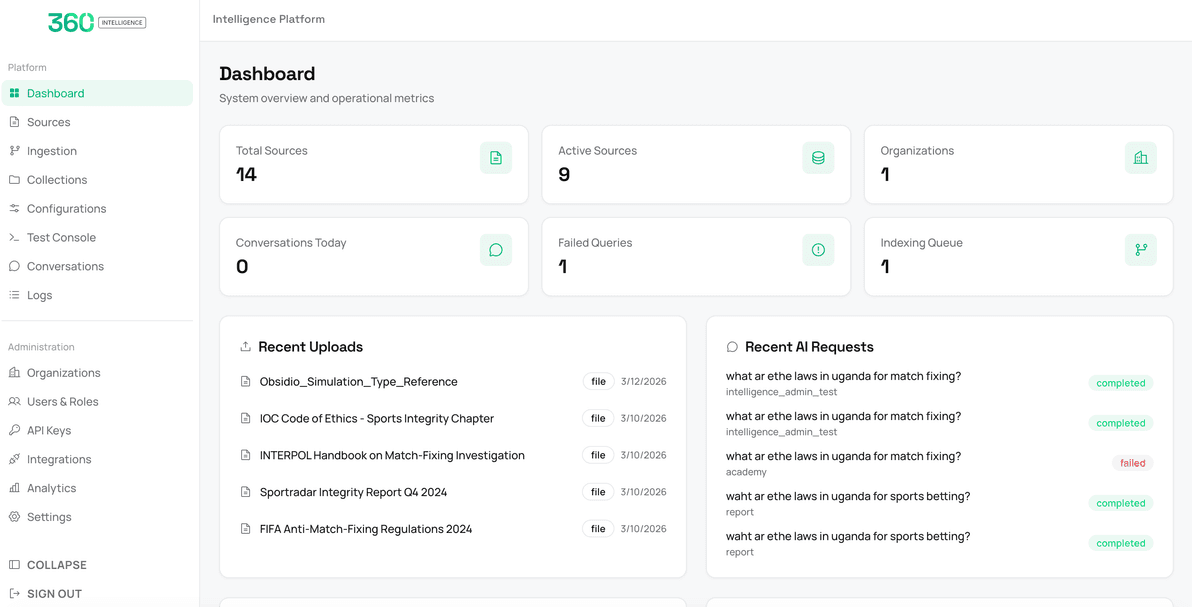Click the Integrations plug icon
Image resolution: width=1192 pixels, height=607 pixels.
14,459
